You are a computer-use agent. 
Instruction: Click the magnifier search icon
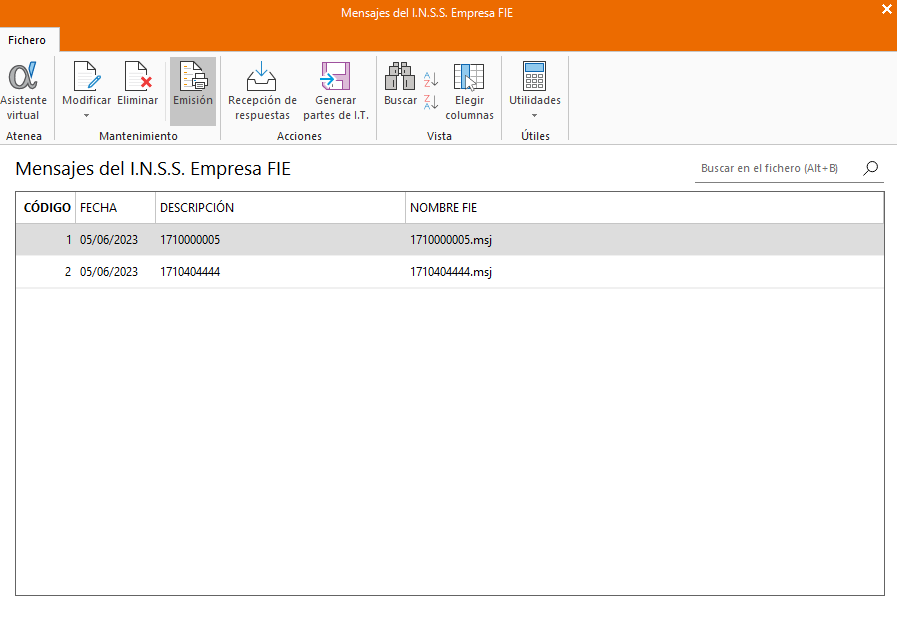point(871,168)
